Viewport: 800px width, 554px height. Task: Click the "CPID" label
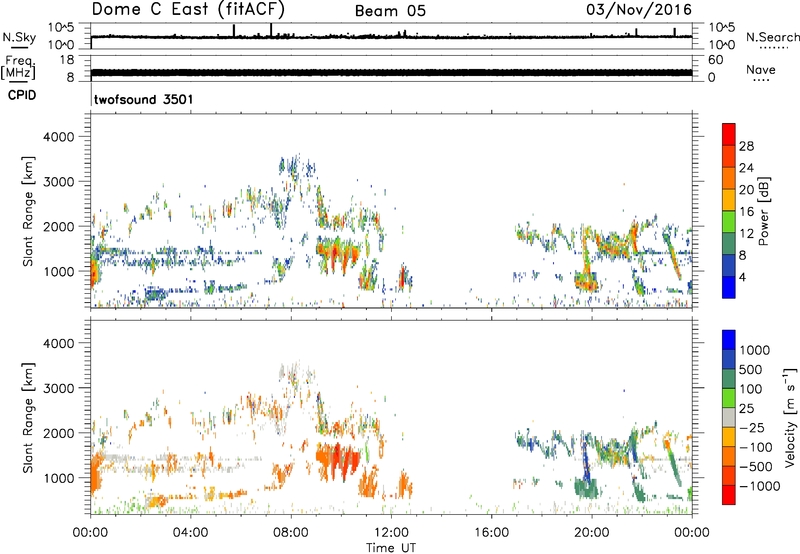[22, 95]
